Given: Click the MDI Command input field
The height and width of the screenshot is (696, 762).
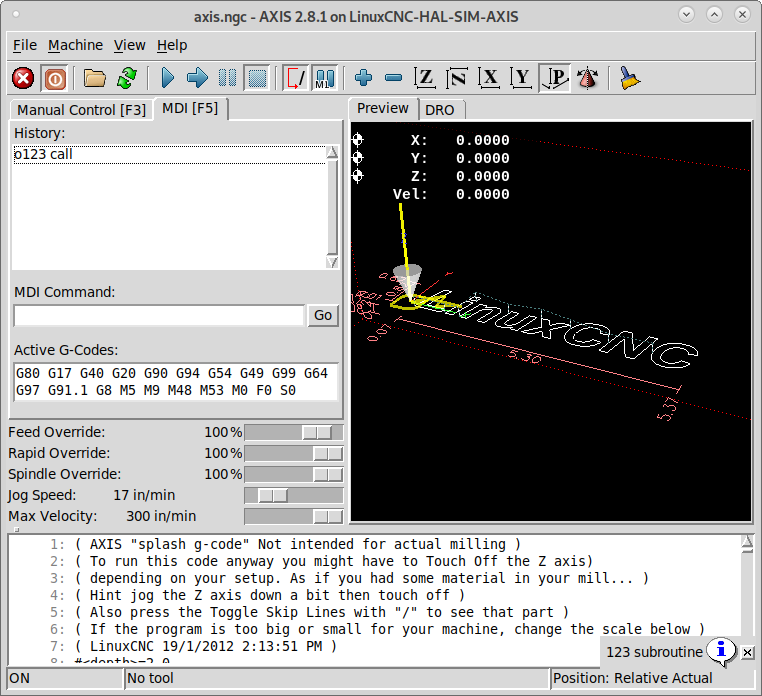Looking at the screenshot, I should click(x=159, y=316).
